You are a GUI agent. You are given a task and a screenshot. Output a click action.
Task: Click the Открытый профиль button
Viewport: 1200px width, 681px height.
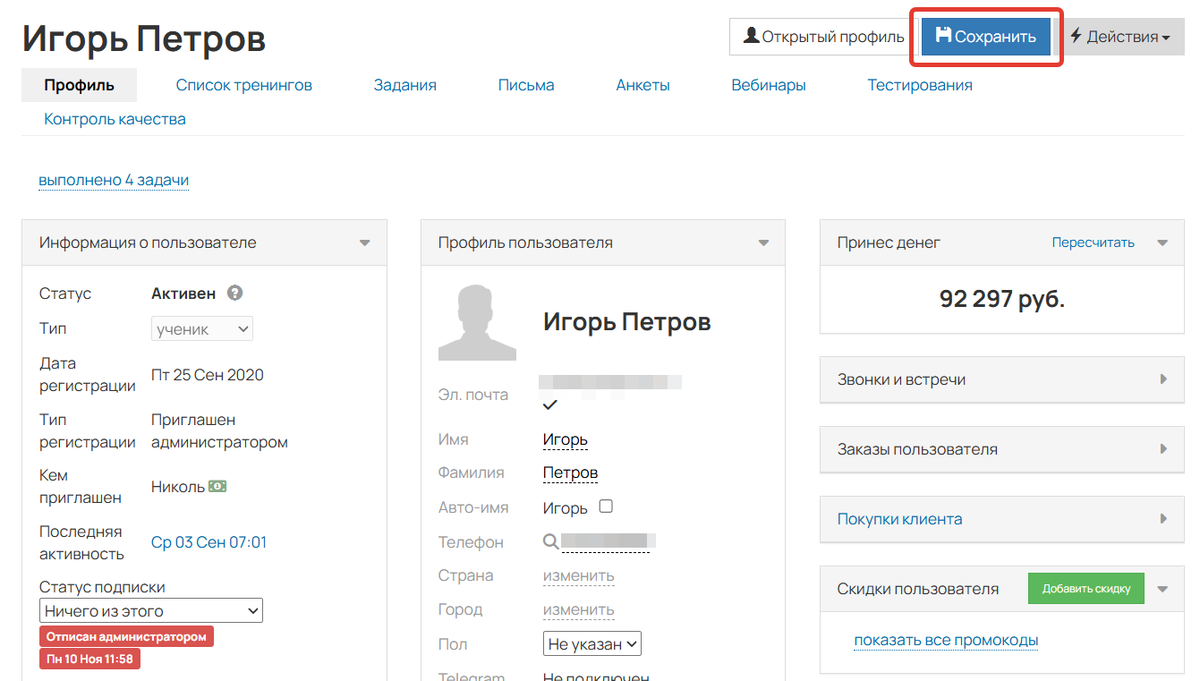pos(823,37)
